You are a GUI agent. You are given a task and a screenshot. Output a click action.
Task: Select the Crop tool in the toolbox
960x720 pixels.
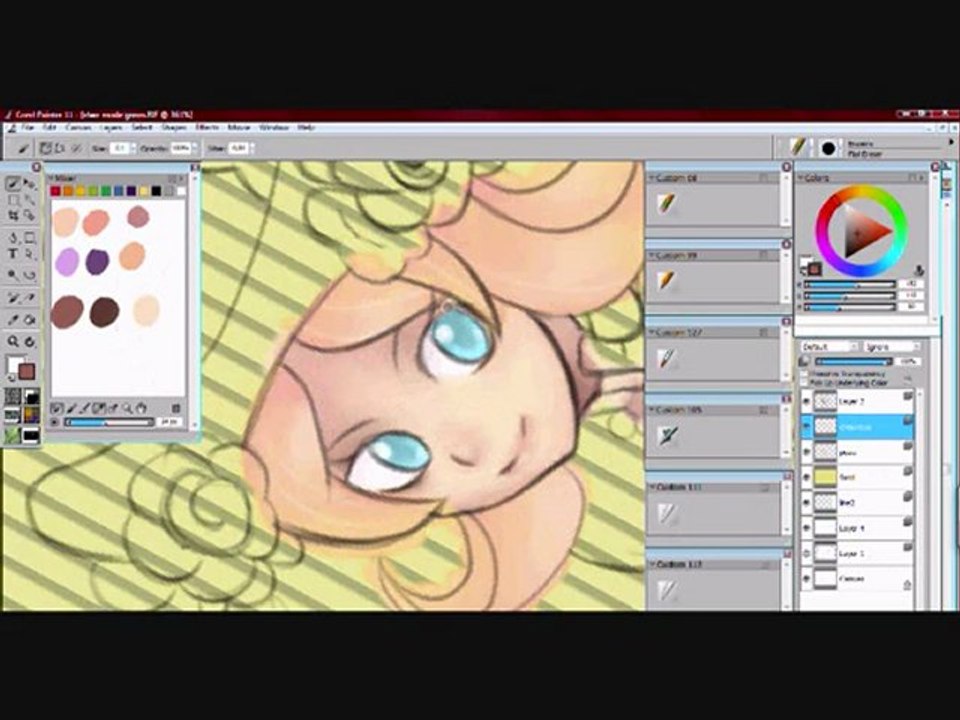tap(13, 215)
